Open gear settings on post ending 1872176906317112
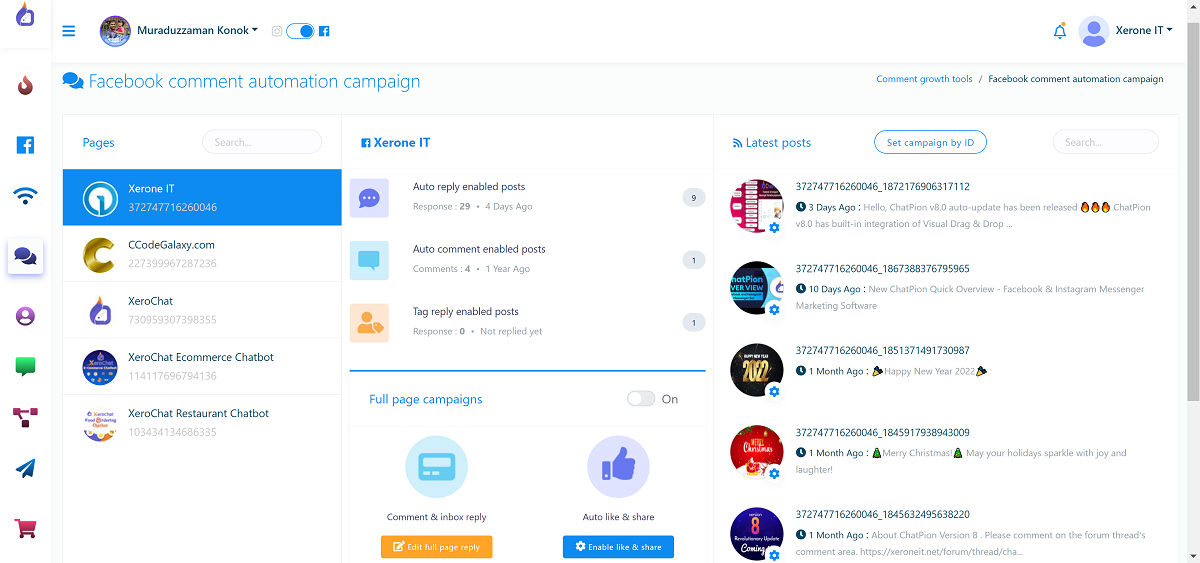The height and width of the screenshot is (563, 1200). coord(774,228)
